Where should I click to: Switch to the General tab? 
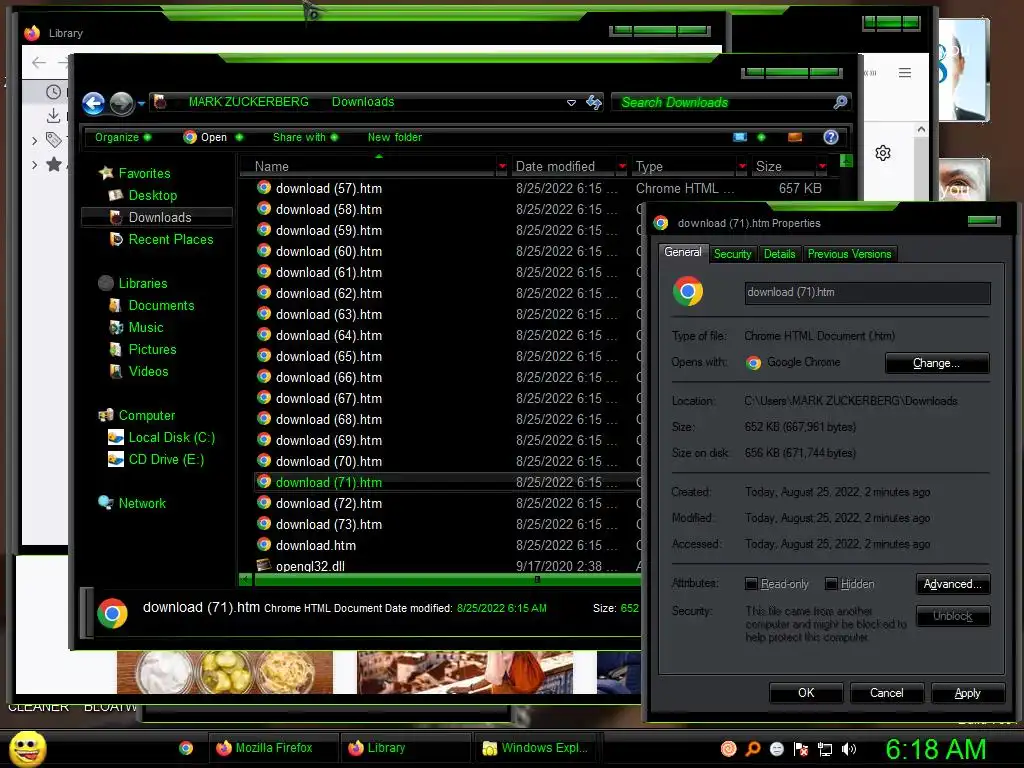click(x=682, y=252)
